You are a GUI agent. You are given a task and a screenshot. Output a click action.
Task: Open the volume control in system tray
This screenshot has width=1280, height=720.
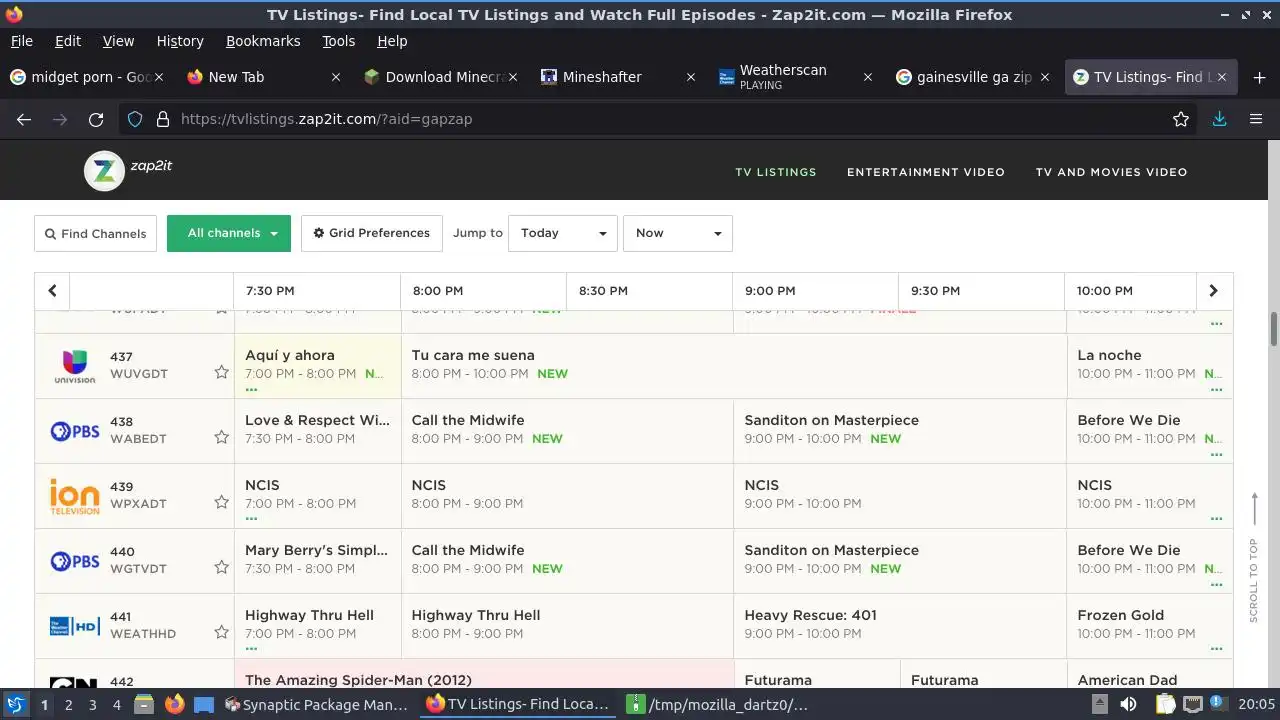1129,704
